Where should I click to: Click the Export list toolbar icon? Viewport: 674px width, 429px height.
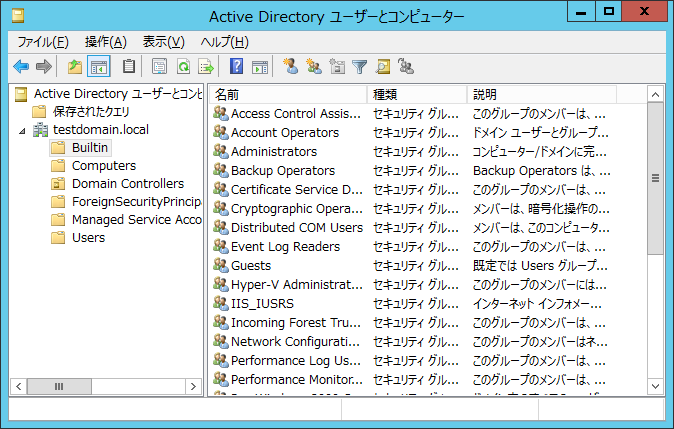pos(206,67)
